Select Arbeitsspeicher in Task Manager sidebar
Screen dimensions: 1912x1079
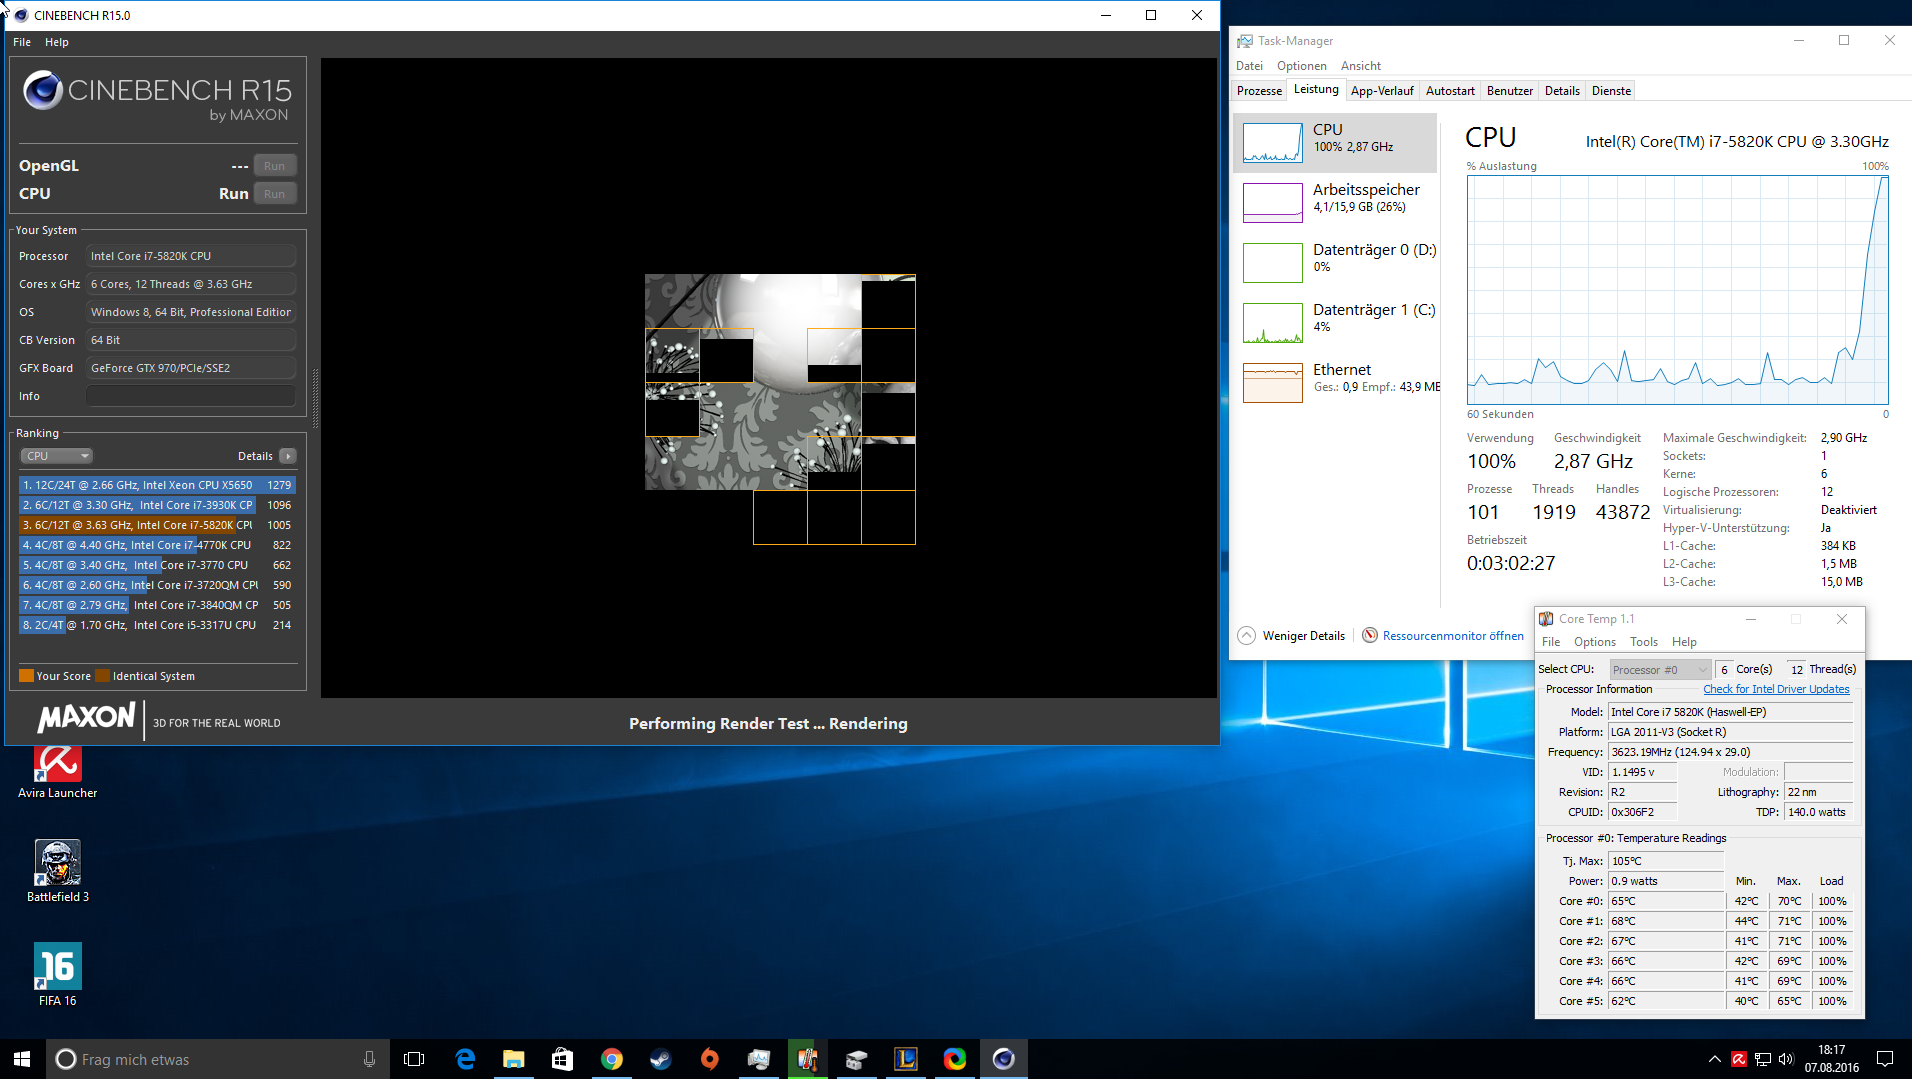(1335, 202)
